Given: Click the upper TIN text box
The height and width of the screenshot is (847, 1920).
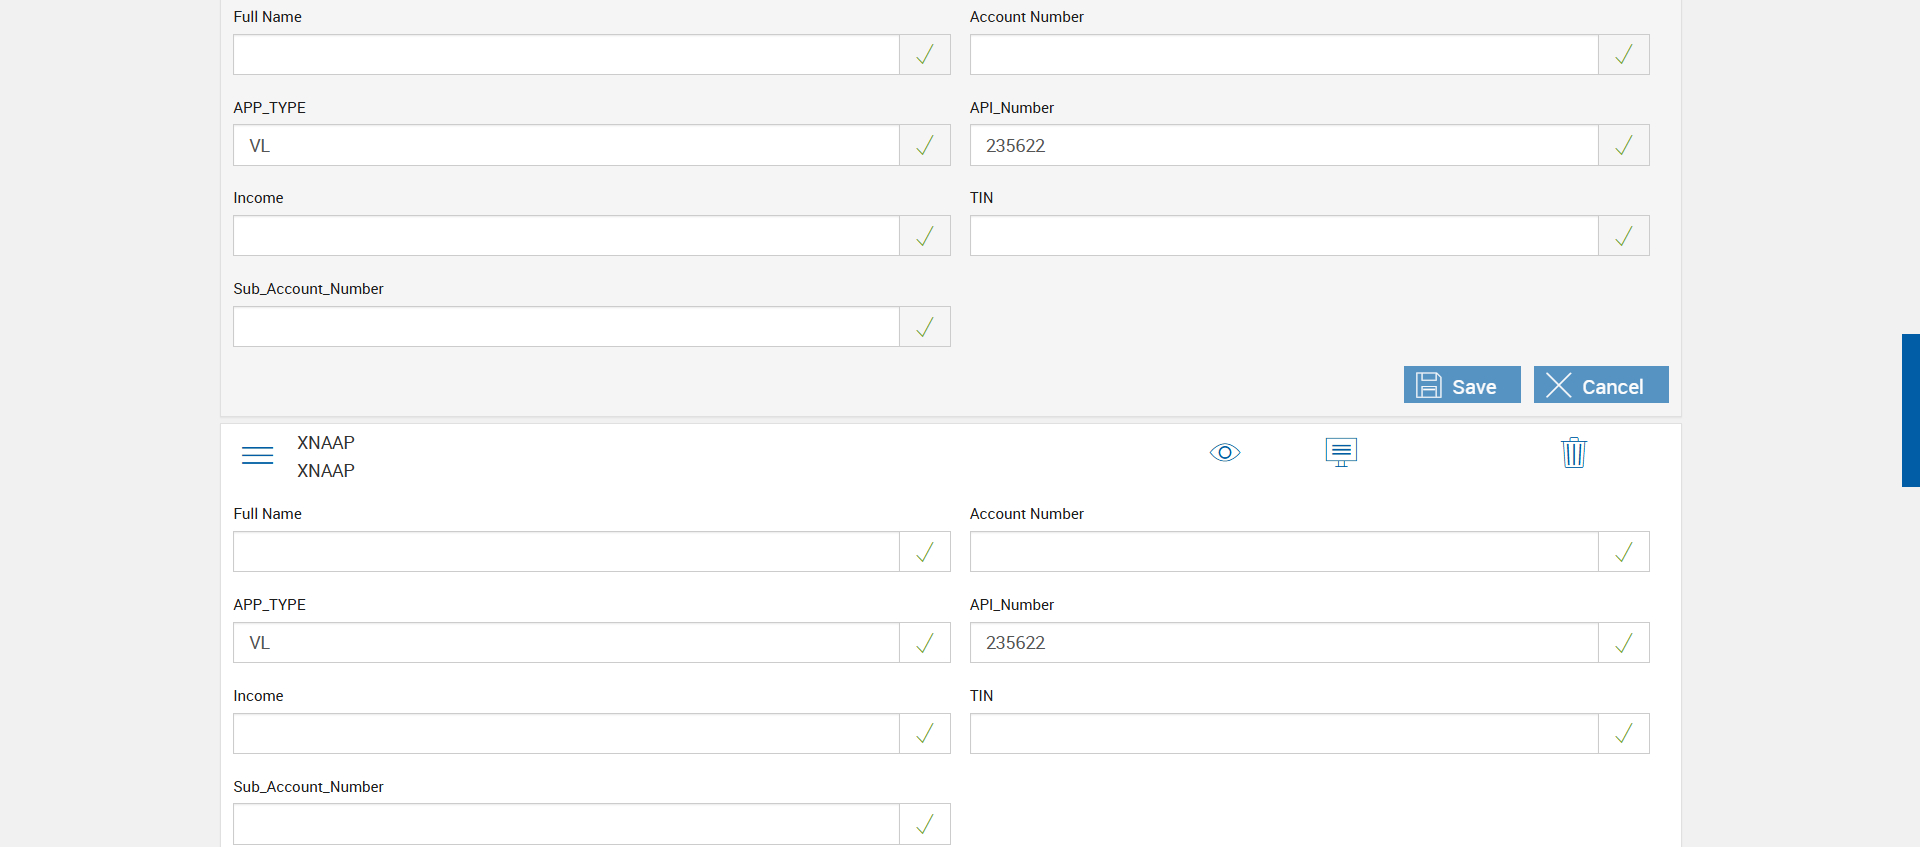Looking at the screenshot, I should point(1283,236).
